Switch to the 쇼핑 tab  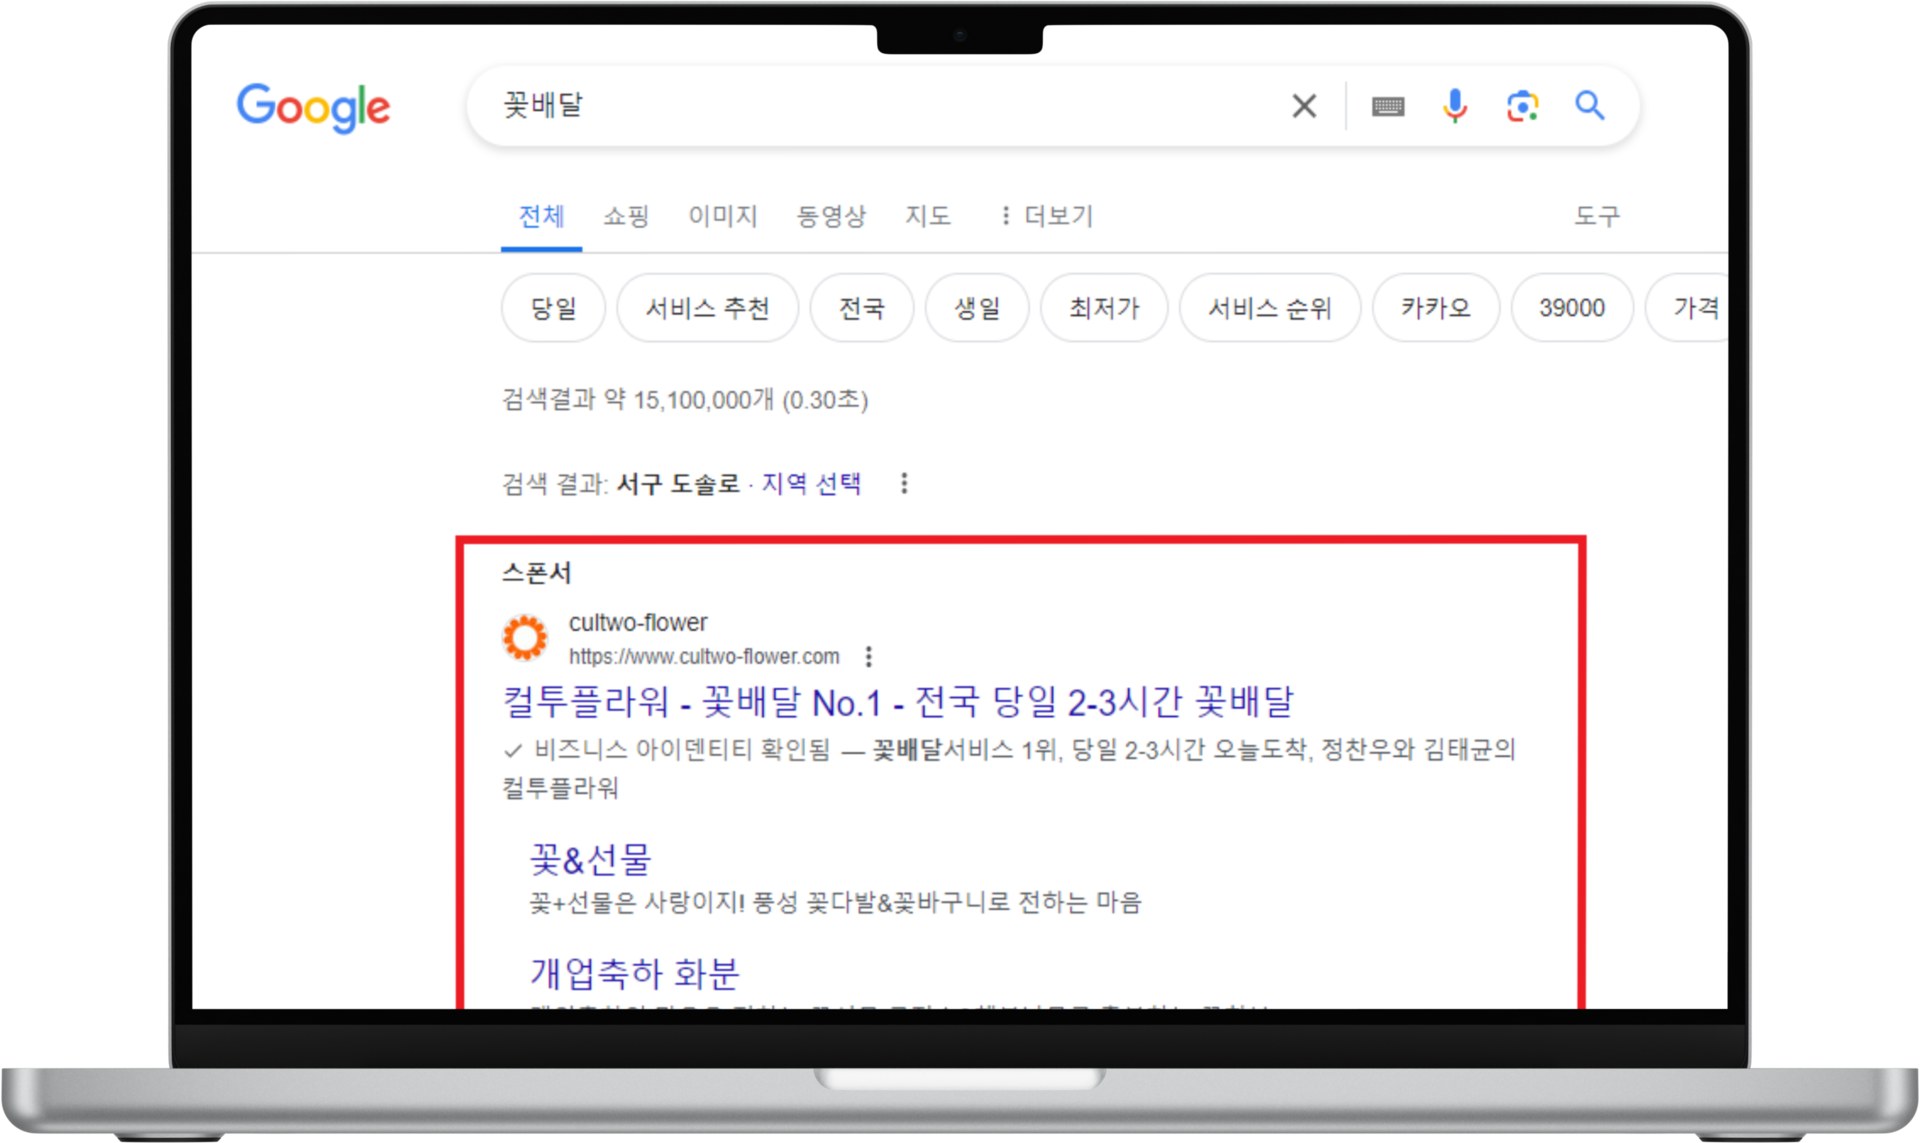pos(626,216)
